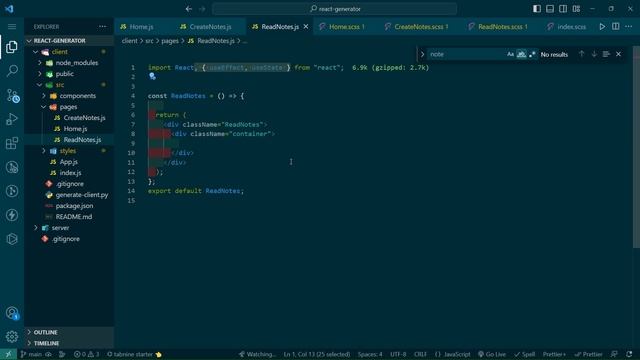Expand the replace field chevron in find widget
Viewport: 640px width, 360px height.
click(422, 54)
